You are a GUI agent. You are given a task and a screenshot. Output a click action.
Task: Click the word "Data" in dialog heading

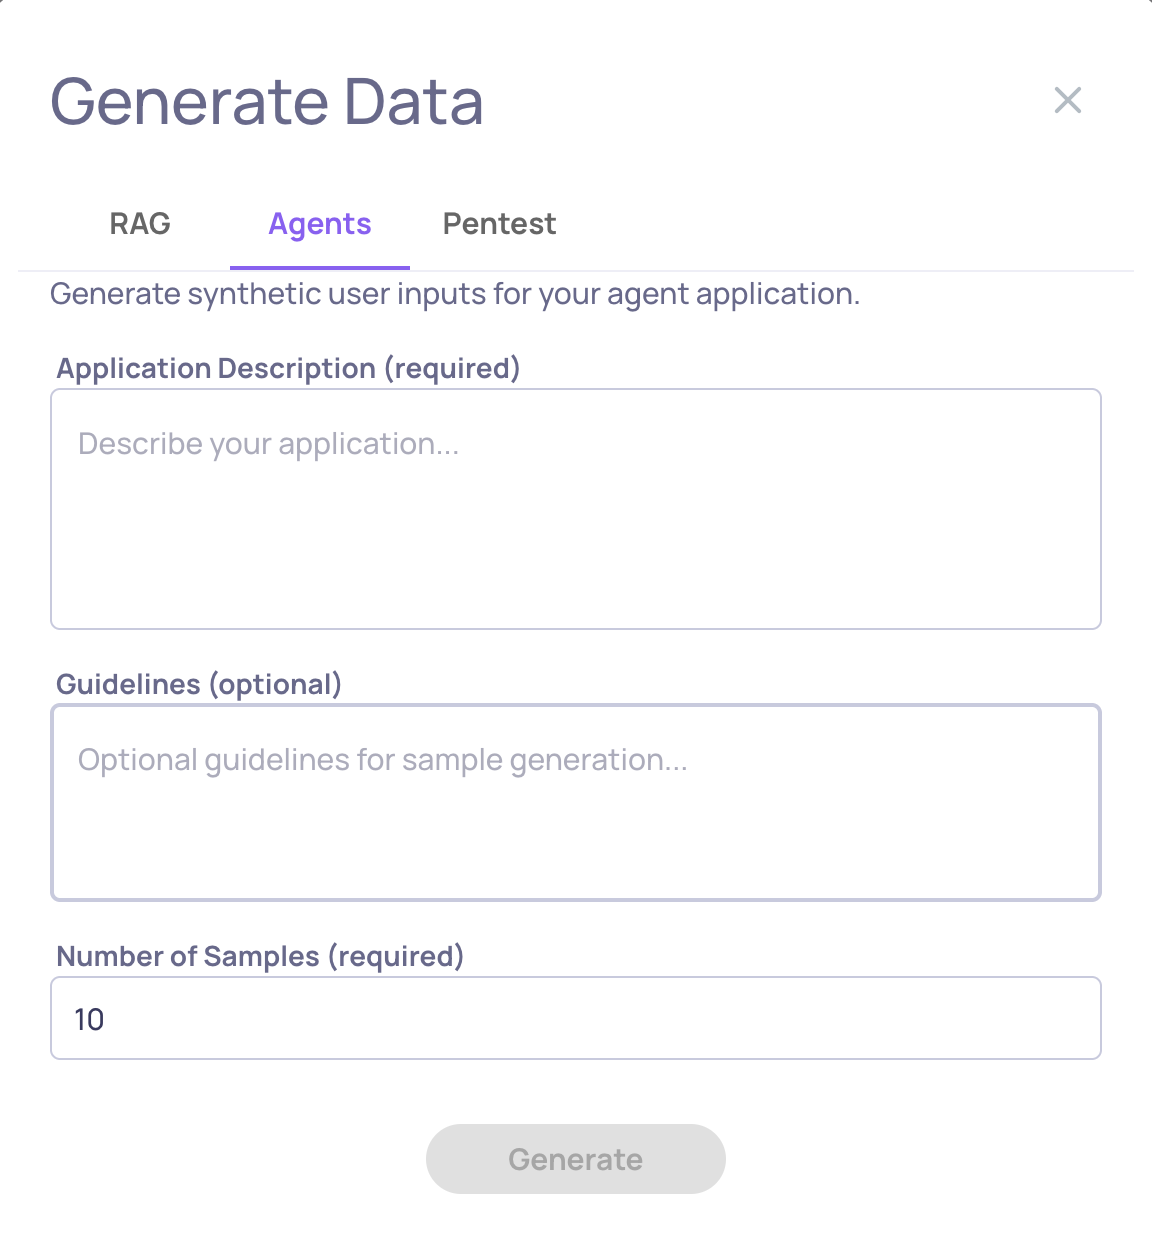(x=414, y=102)
